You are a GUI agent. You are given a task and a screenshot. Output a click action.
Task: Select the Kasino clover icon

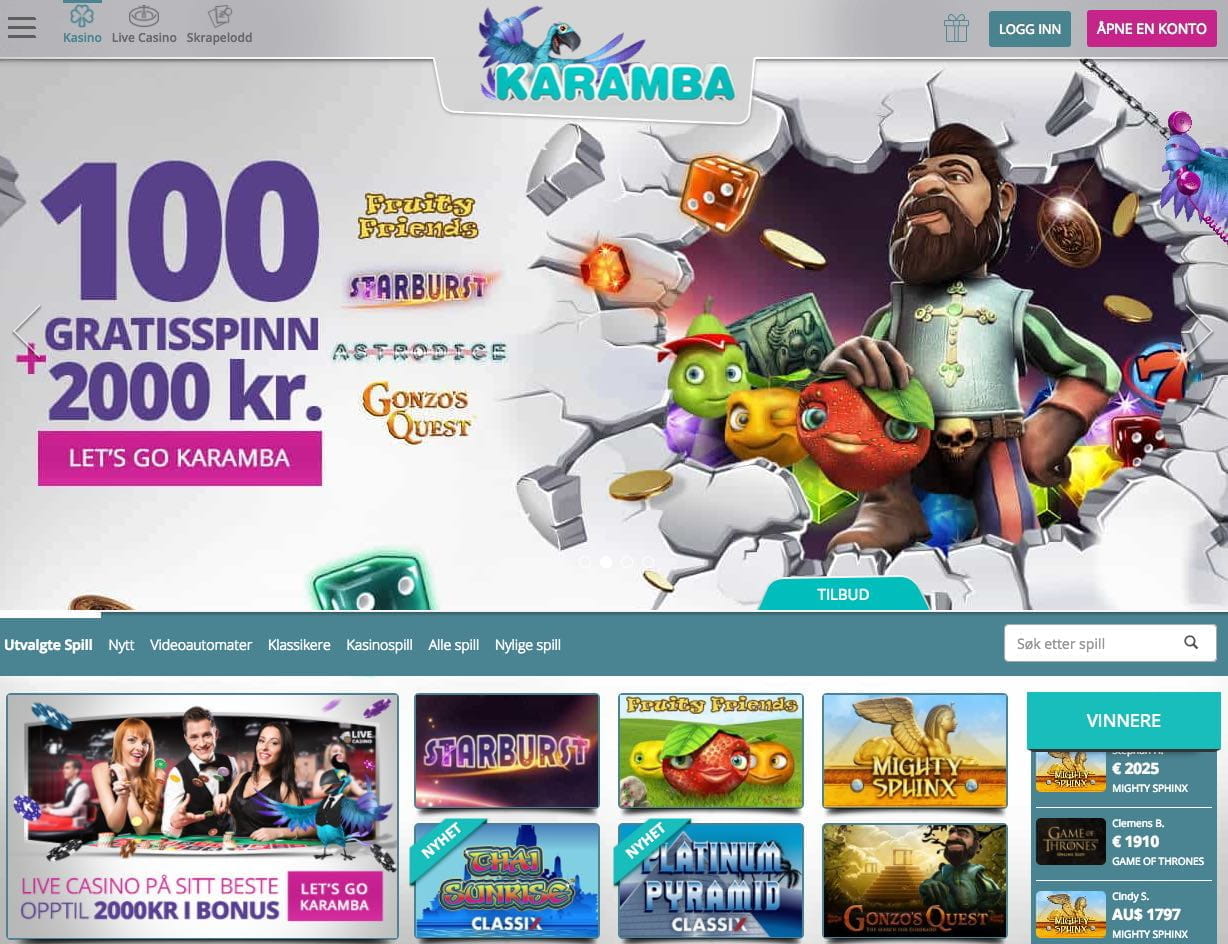[x=82, y=16]
